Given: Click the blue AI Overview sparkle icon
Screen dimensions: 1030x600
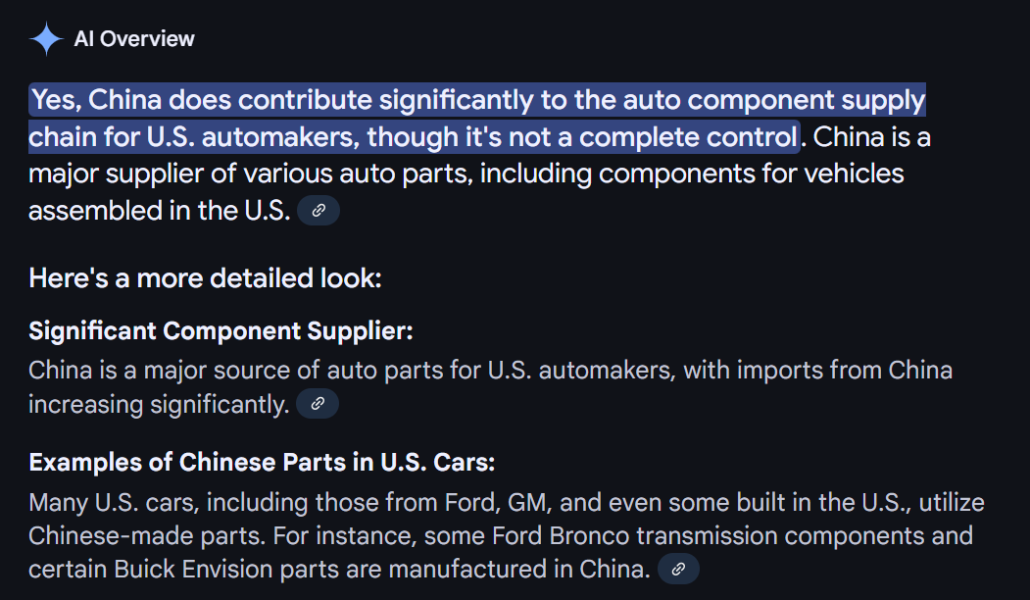Looking at the screenshot, I should click(46, 39).
